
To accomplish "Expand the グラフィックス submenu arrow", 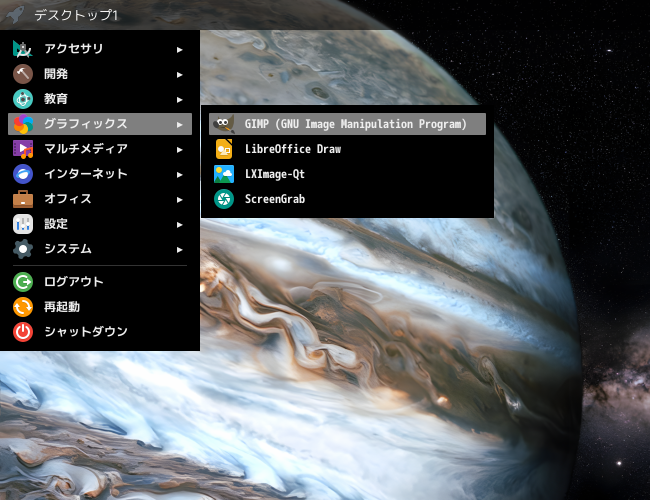I will [179, 124].
